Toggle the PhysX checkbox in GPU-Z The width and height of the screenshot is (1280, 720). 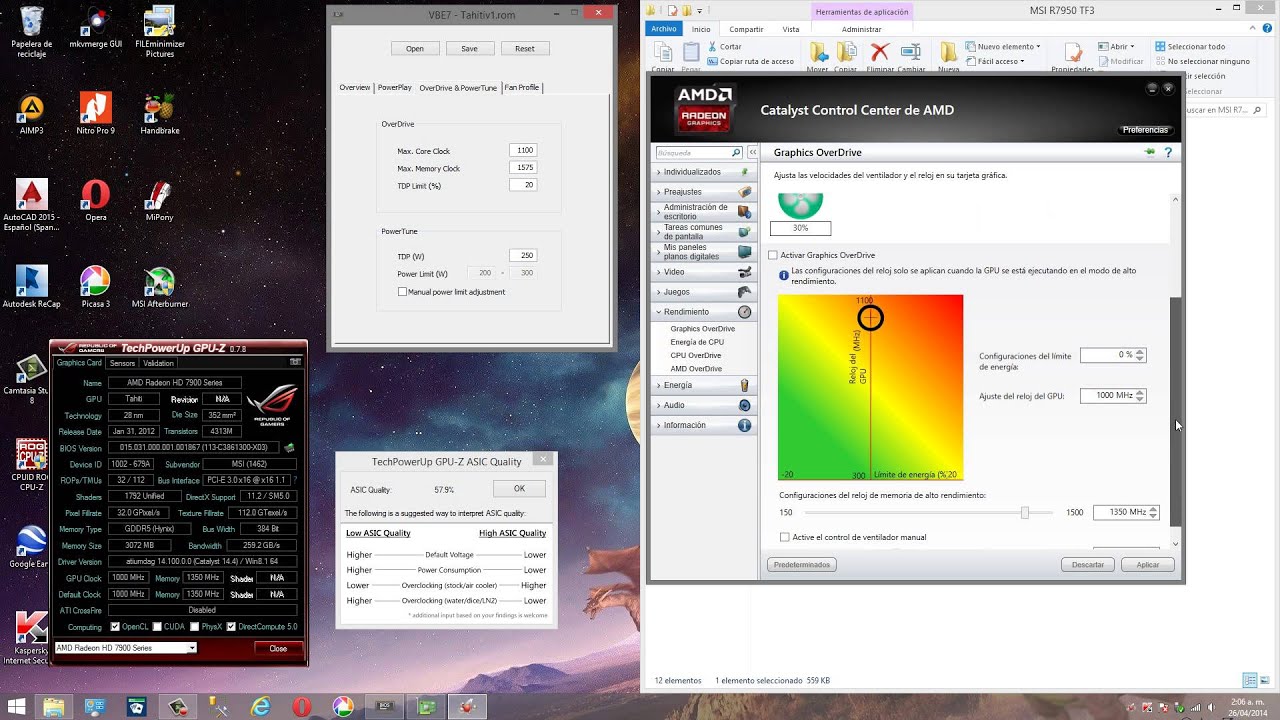193,627
